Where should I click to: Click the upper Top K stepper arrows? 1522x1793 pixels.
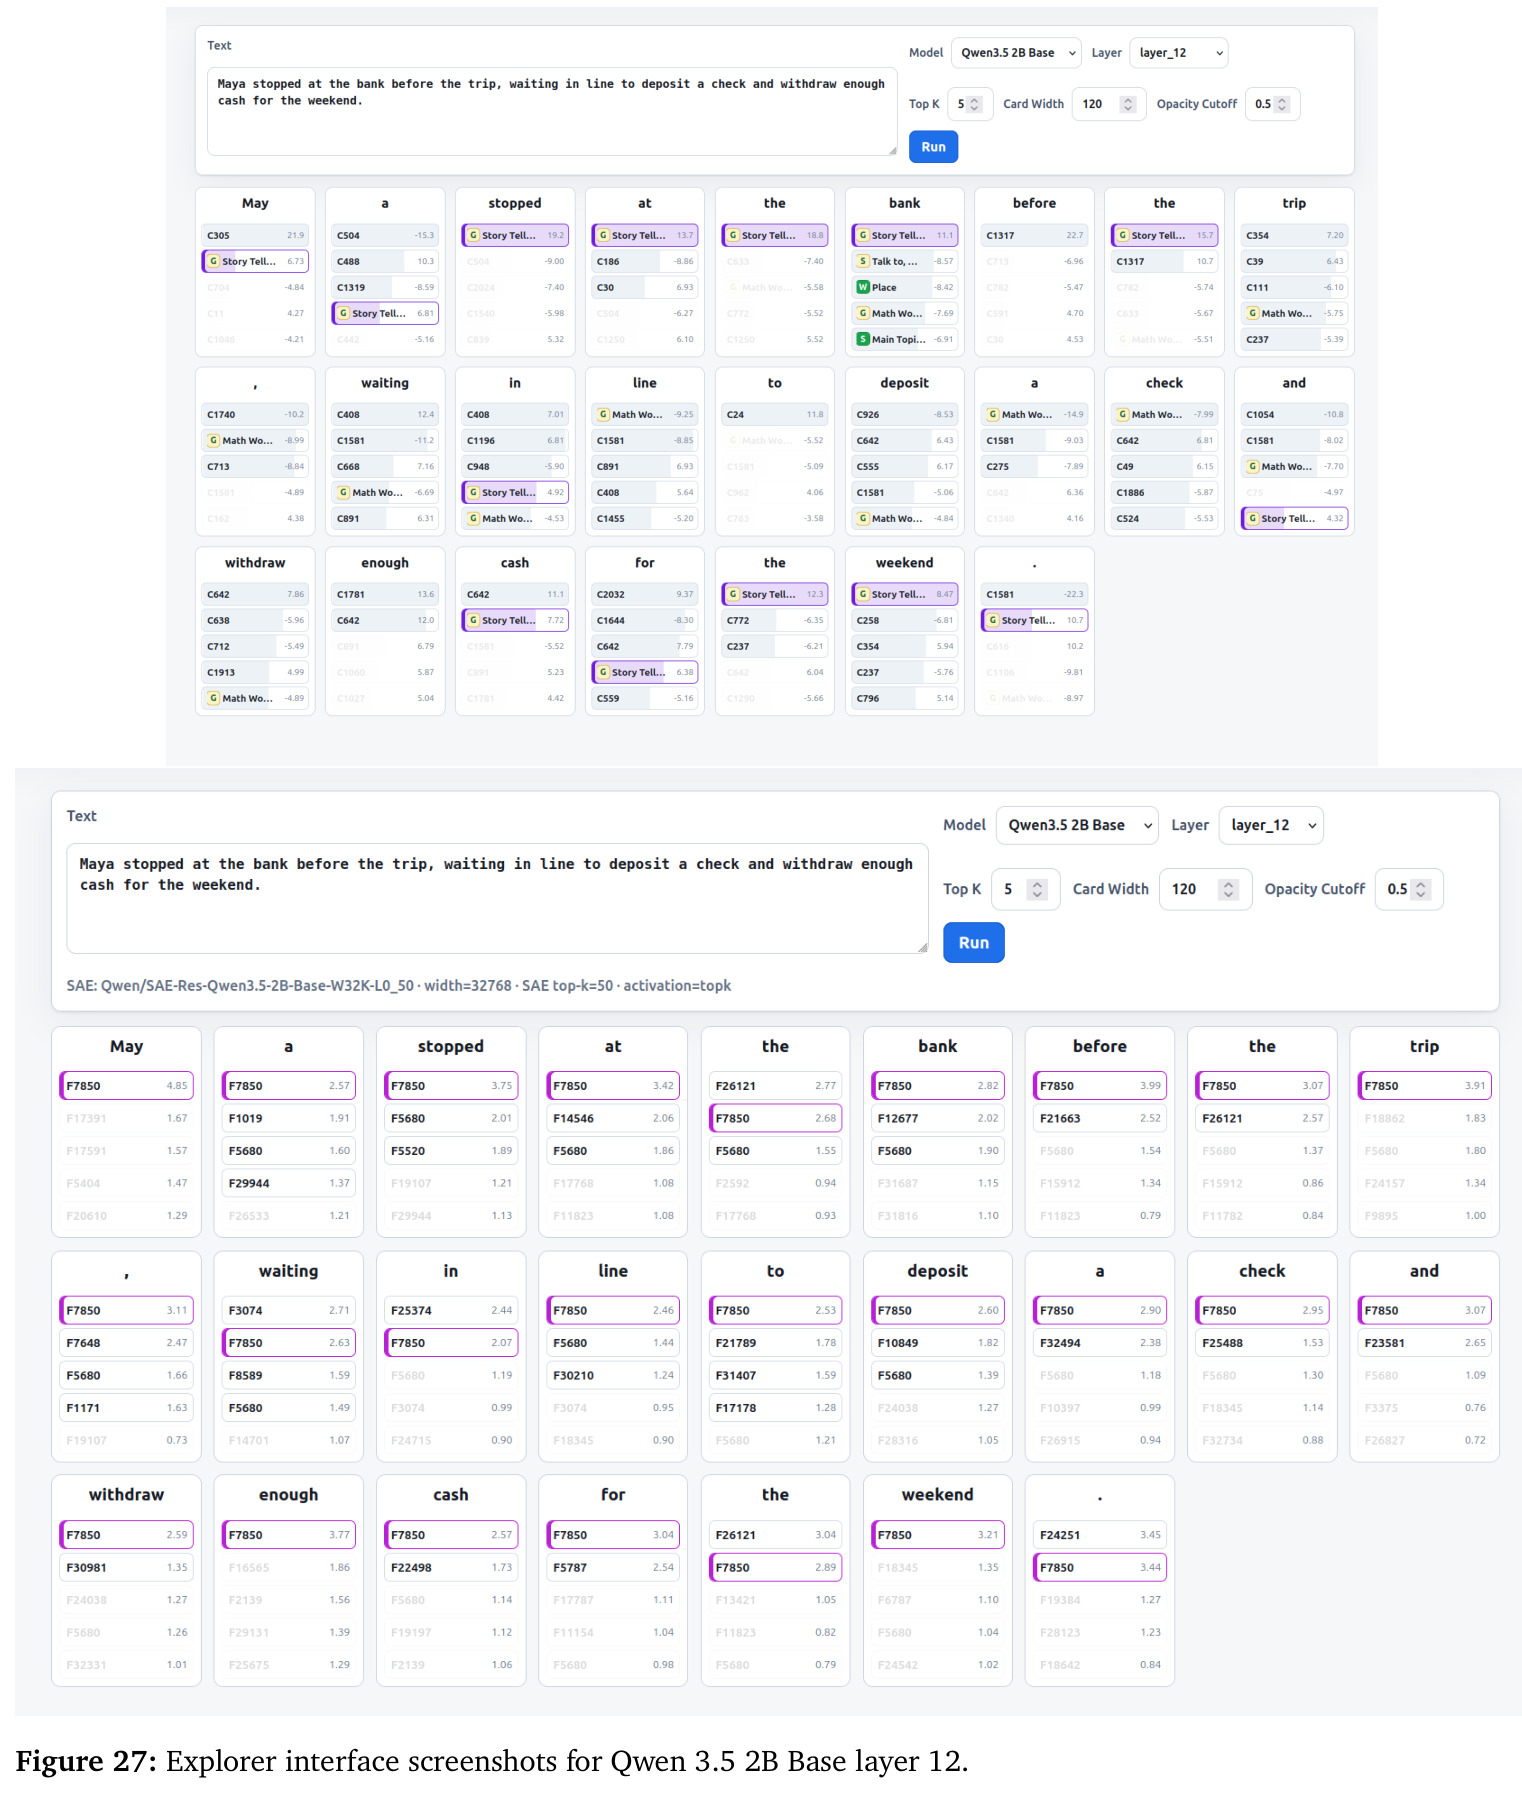point(975,104)
